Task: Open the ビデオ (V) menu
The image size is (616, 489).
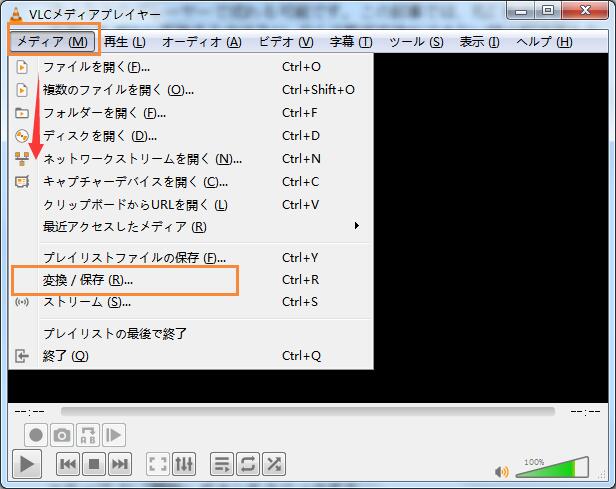Action: click(x=286, y=41)
